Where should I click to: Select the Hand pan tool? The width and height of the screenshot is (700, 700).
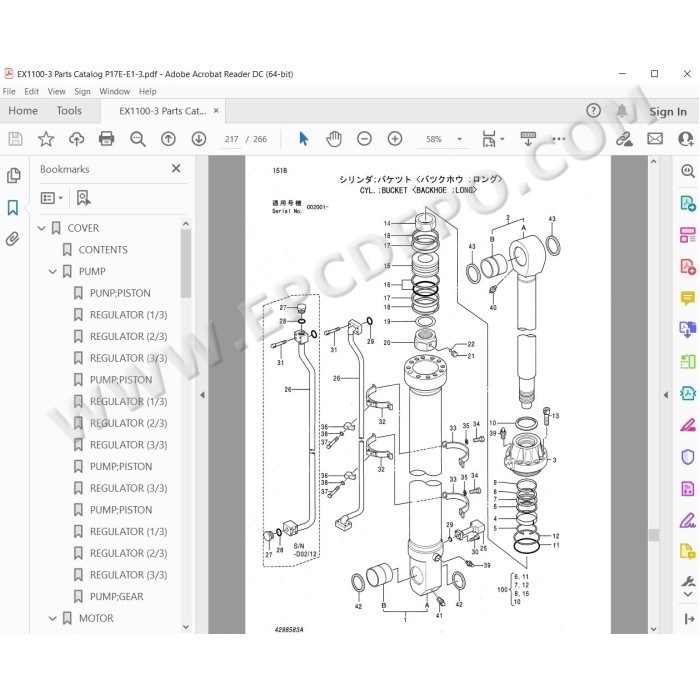333,139
